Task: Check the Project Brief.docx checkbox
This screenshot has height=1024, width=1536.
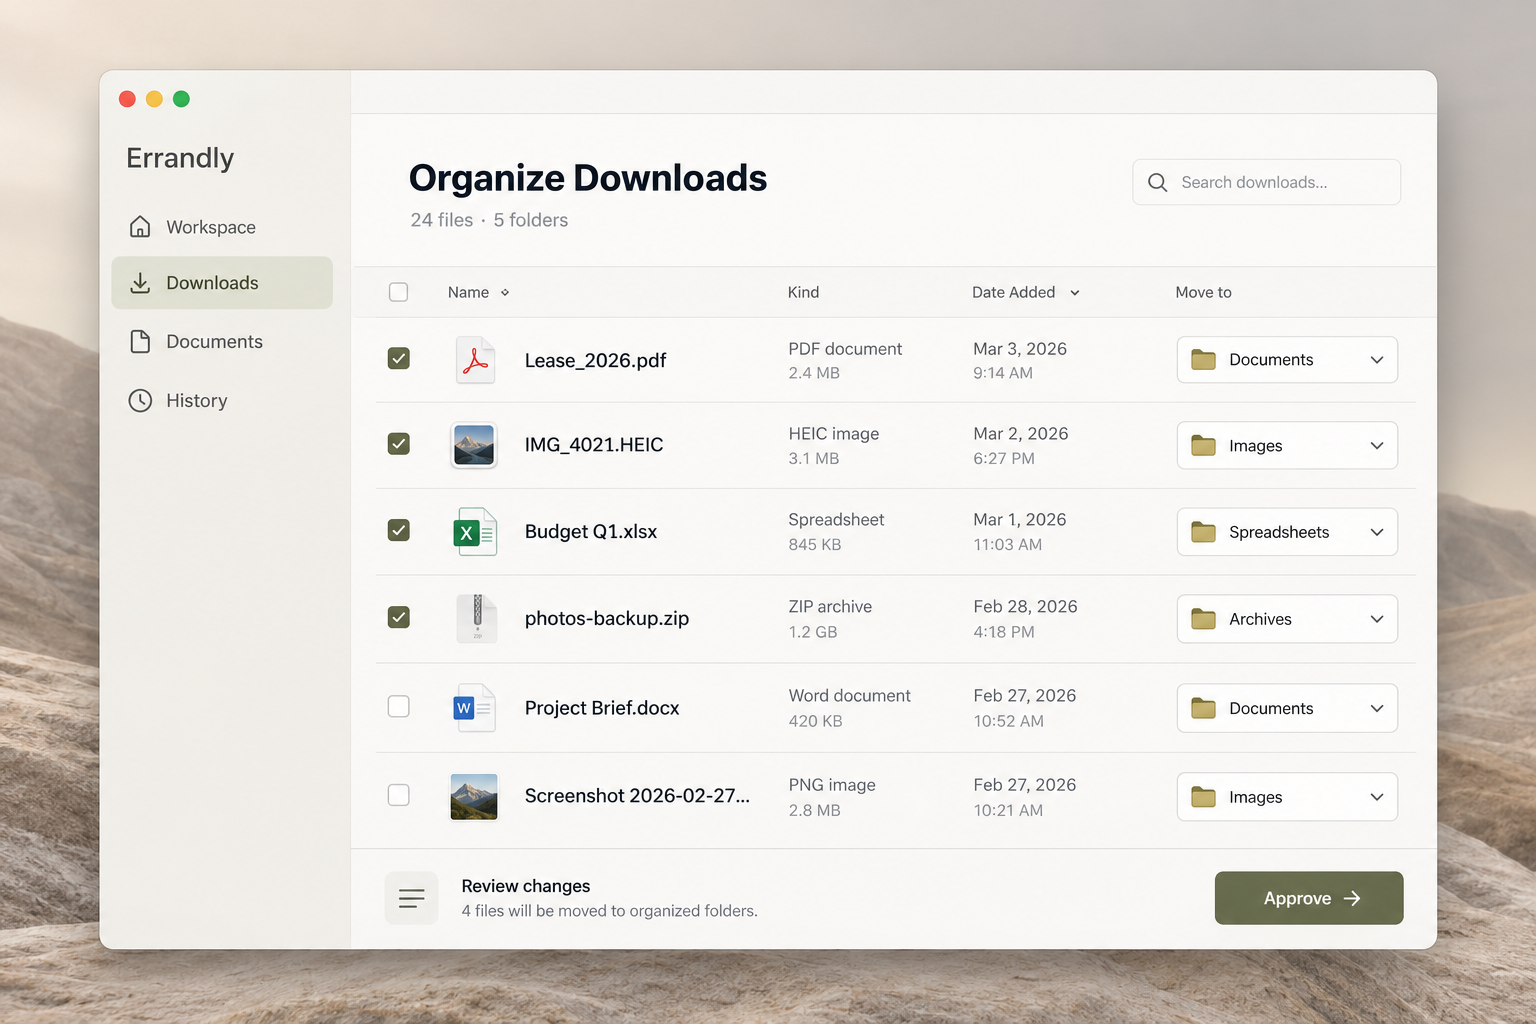Action: (x=398, y=706)
